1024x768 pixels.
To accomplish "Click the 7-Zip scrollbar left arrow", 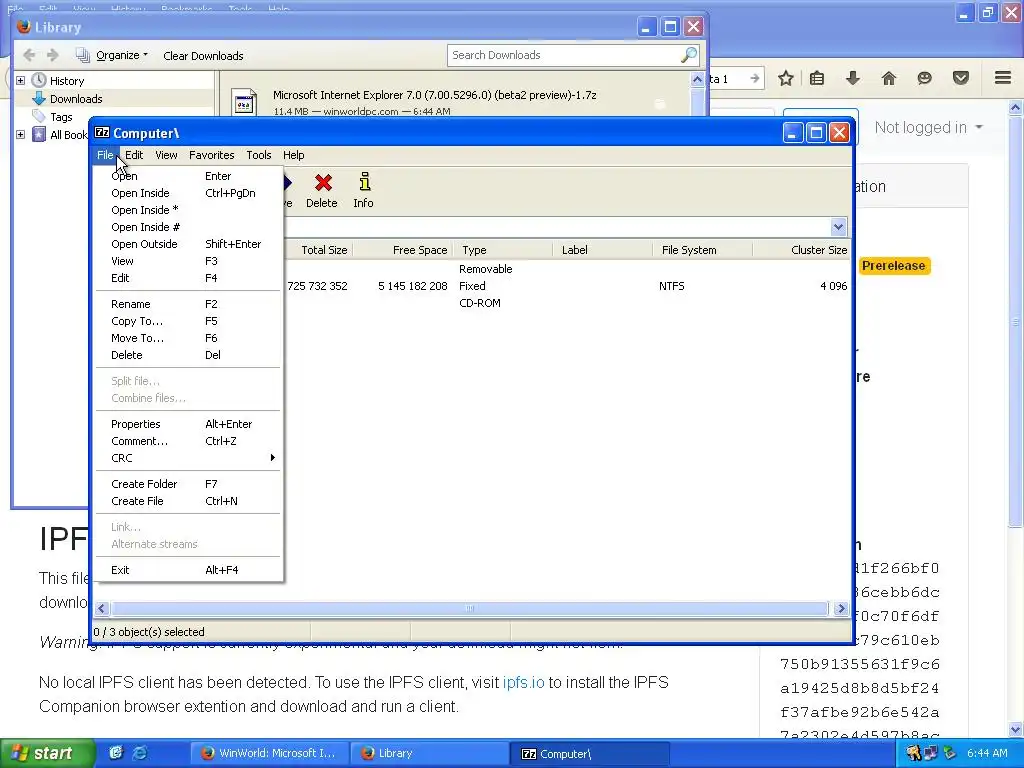I will [x=101, y=609].
